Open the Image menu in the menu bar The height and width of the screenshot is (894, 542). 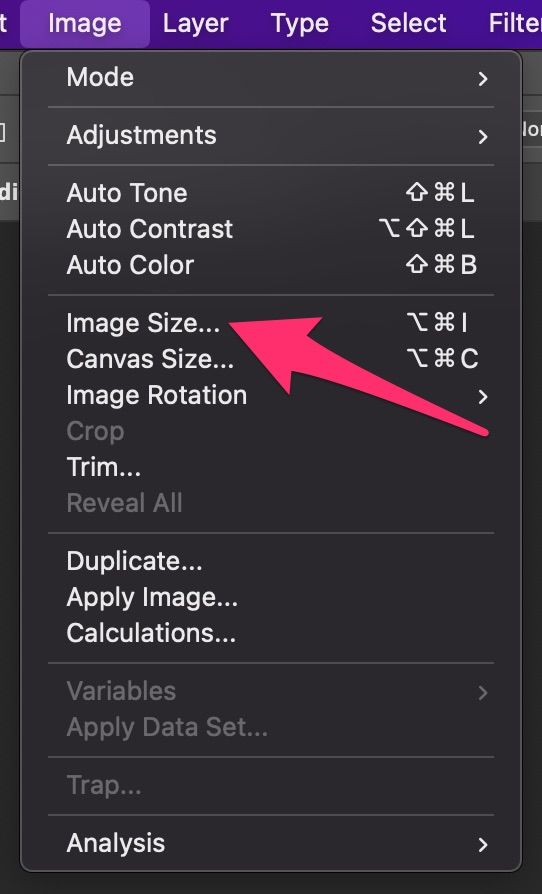(x=85, y=24)
